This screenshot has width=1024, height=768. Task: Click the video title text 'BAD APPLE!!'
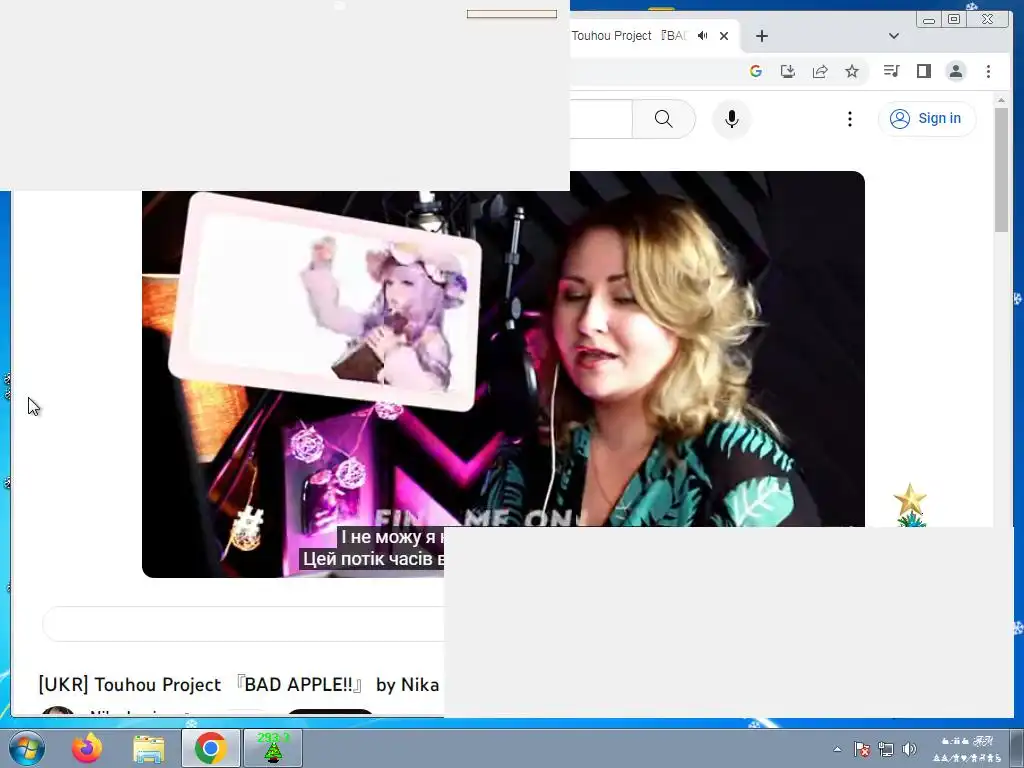[x=298, y=684]
